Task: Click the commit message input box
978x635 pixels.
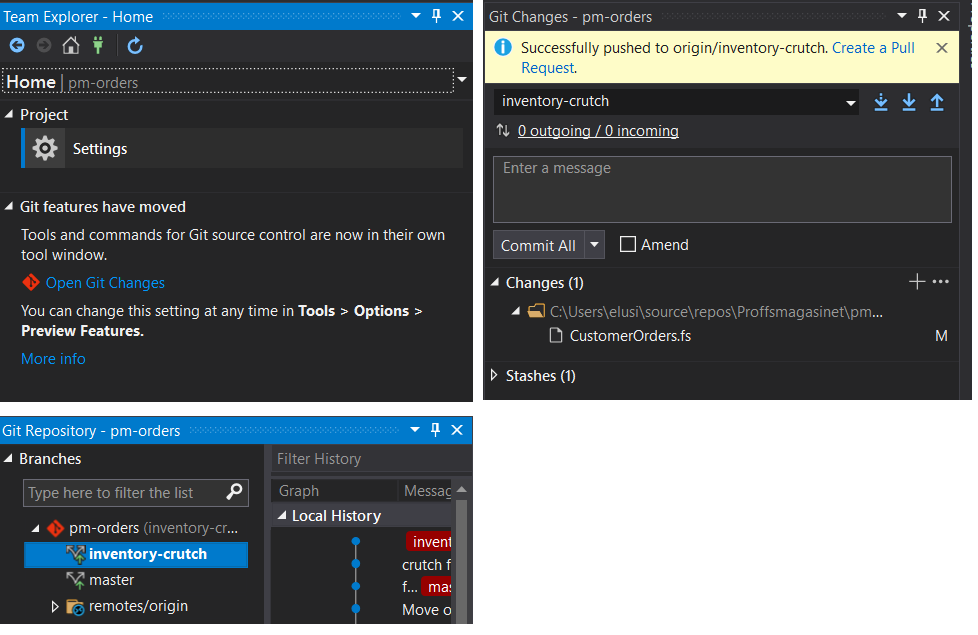Action: pyautogui.click(x=722, y=190)
